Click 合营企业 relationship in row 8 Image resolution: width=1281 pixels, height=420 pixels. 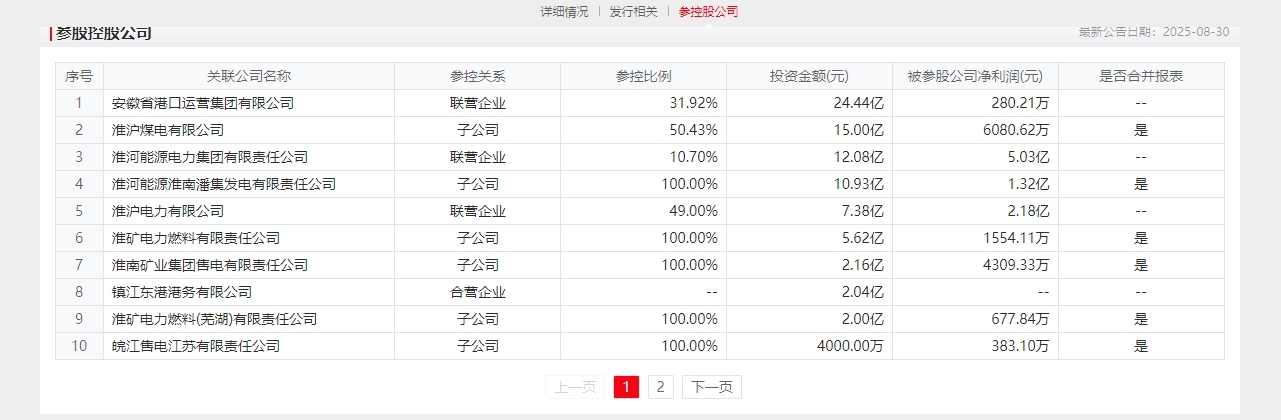478,292
